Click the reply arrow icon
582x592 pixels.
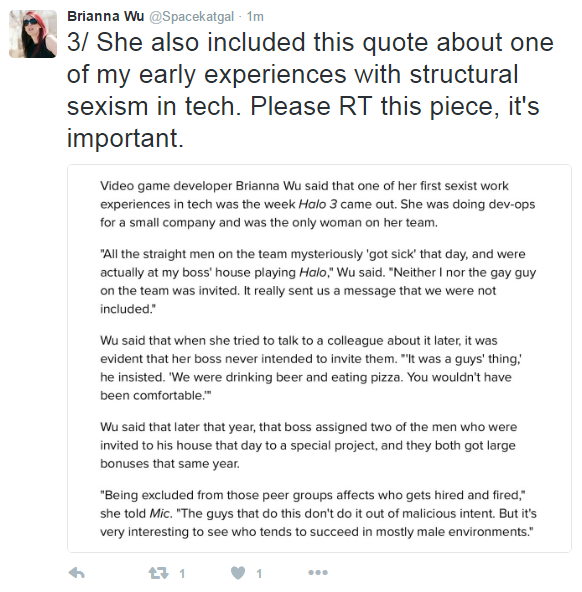point(77,573)
